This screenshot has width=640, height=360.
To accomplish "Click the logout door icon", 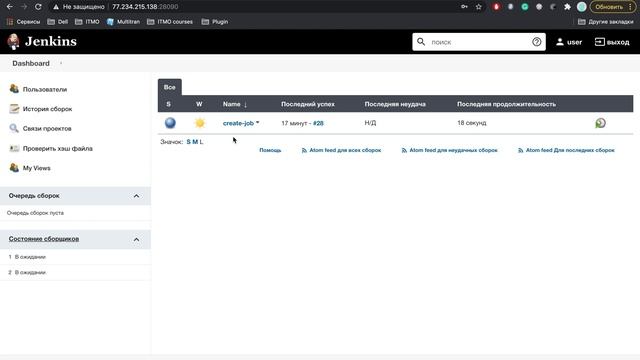I will [x=600, y=42].
